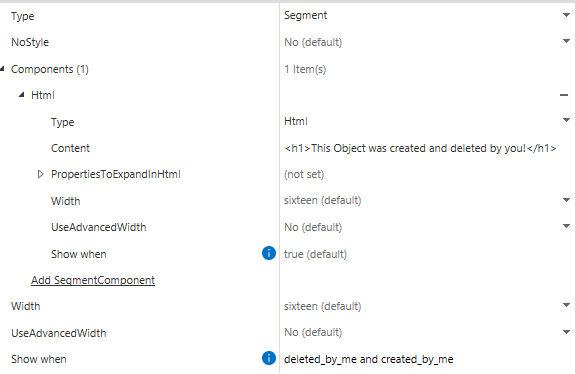575x374 pixels.
Task: Open segment Width dropdown arrow
Action: 566,305
